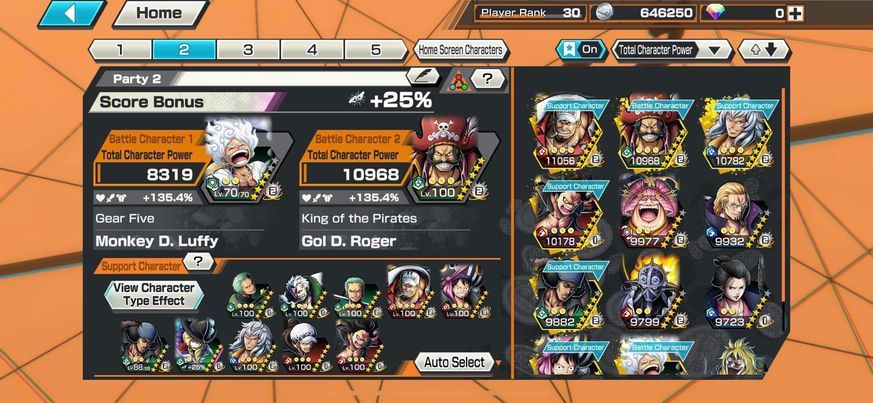
Task: Open the character type triangle chart icon
Action: coord(458,81)
